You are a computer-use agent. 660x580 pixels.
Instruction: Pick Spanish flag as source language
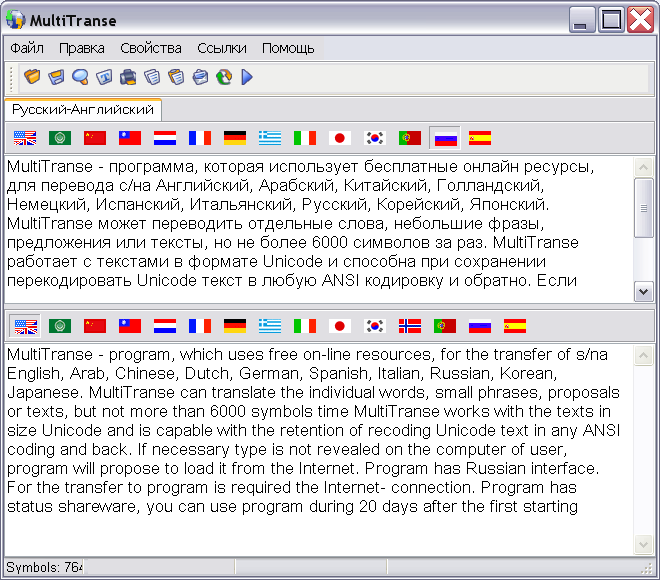coord(480,138)
